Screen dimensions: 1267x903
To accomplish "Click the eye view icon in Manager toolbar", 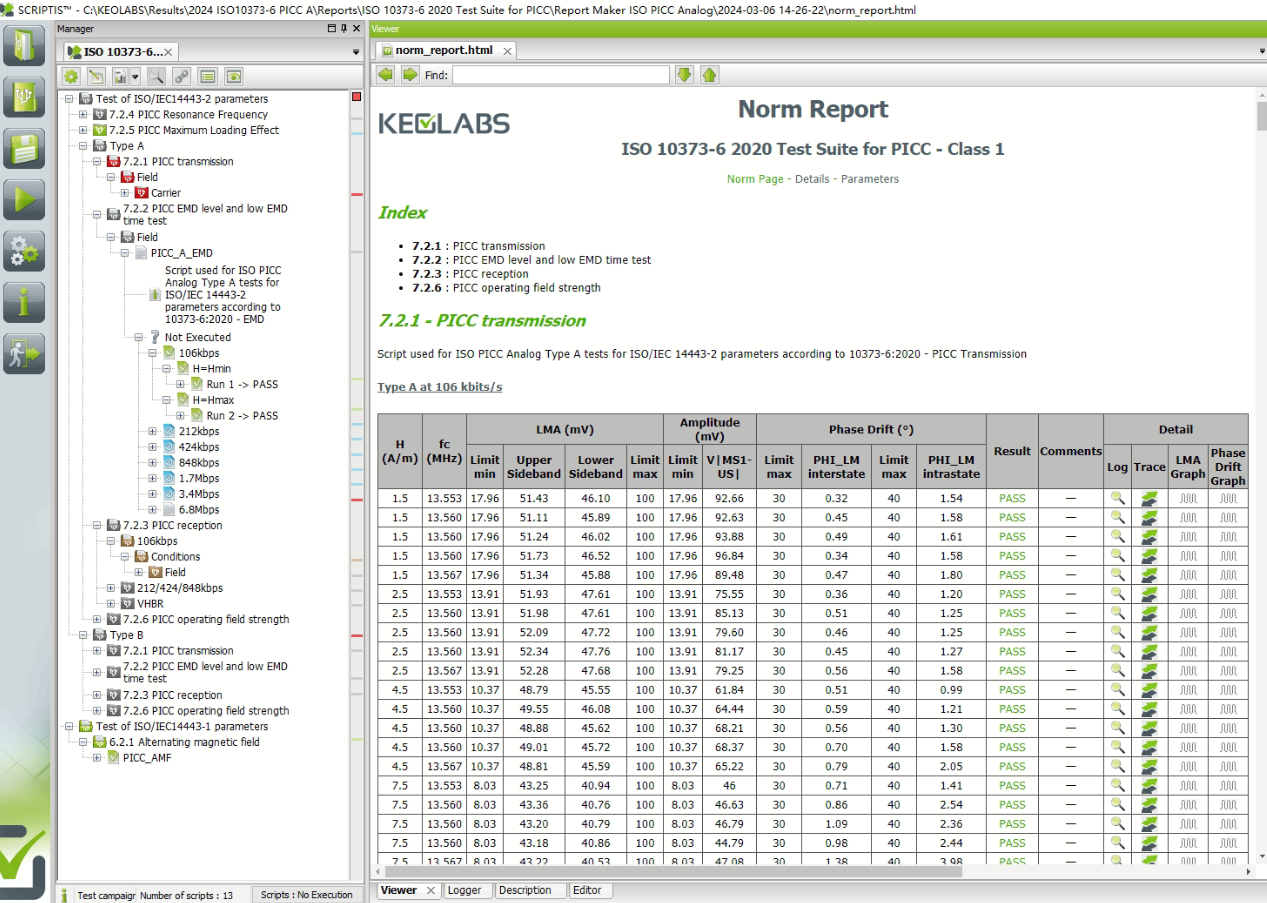I will [233, 76].
